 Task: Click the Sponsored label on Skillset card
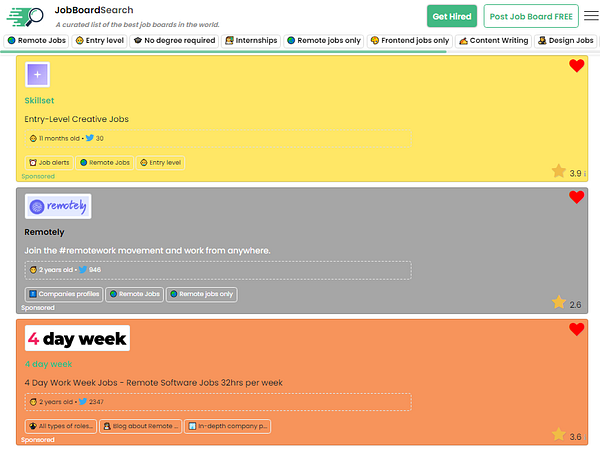click(38, 176)
